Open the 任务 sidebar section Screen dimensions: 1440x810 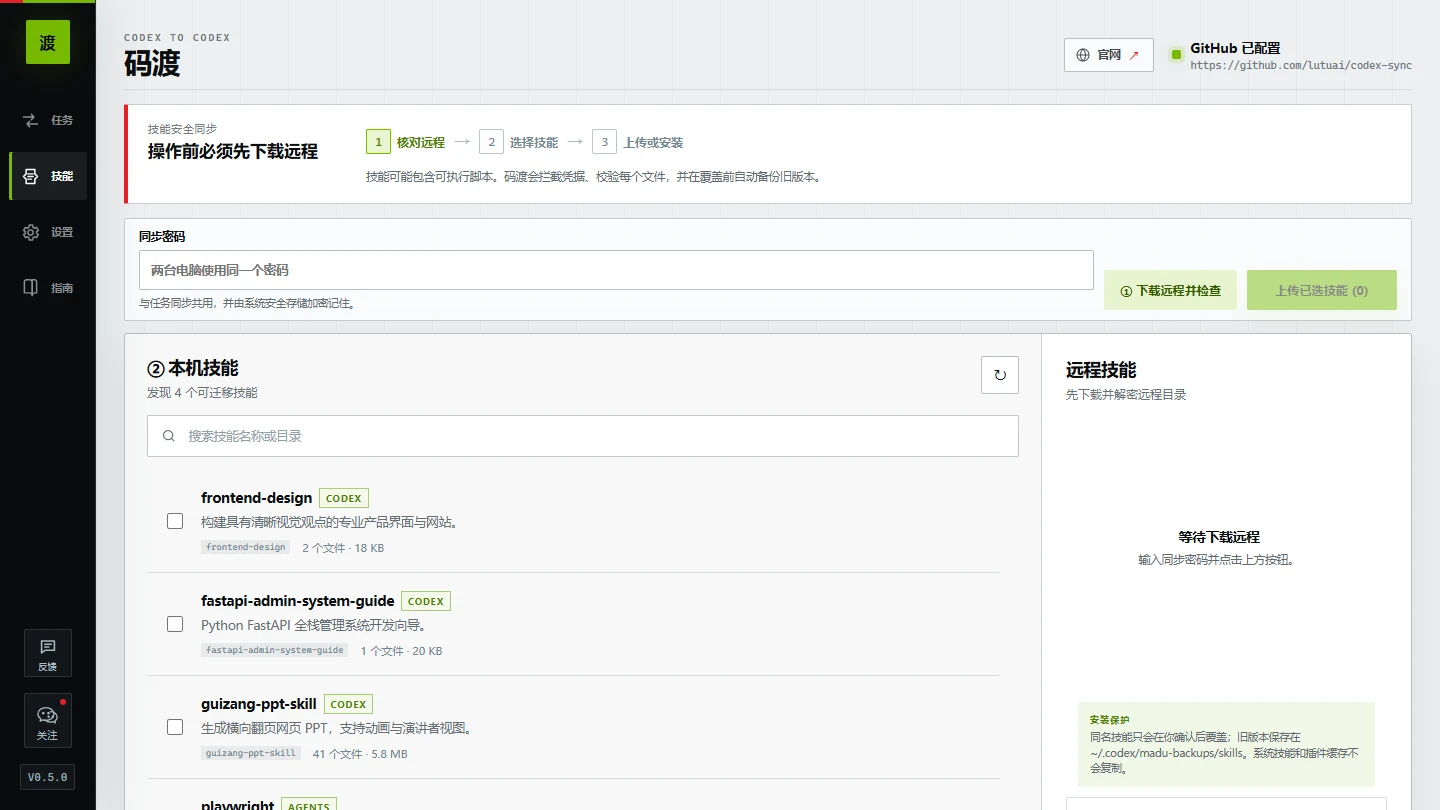[x=48, y=120]
